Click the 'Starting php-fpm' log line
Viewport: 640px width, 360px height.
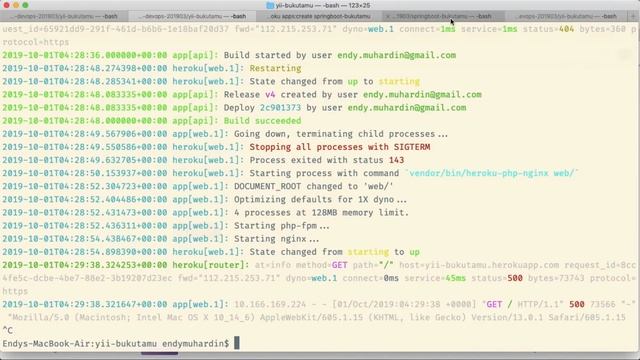pos(281,226)
